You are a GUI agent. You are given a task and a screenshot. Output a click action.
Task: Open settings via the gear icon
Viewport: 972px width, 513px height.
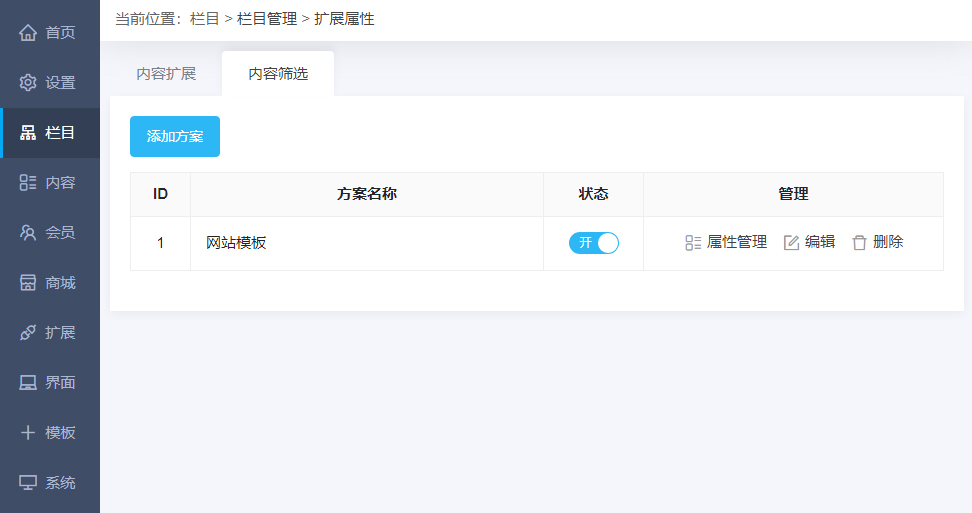pyautogui.click(x=28, y=83)
